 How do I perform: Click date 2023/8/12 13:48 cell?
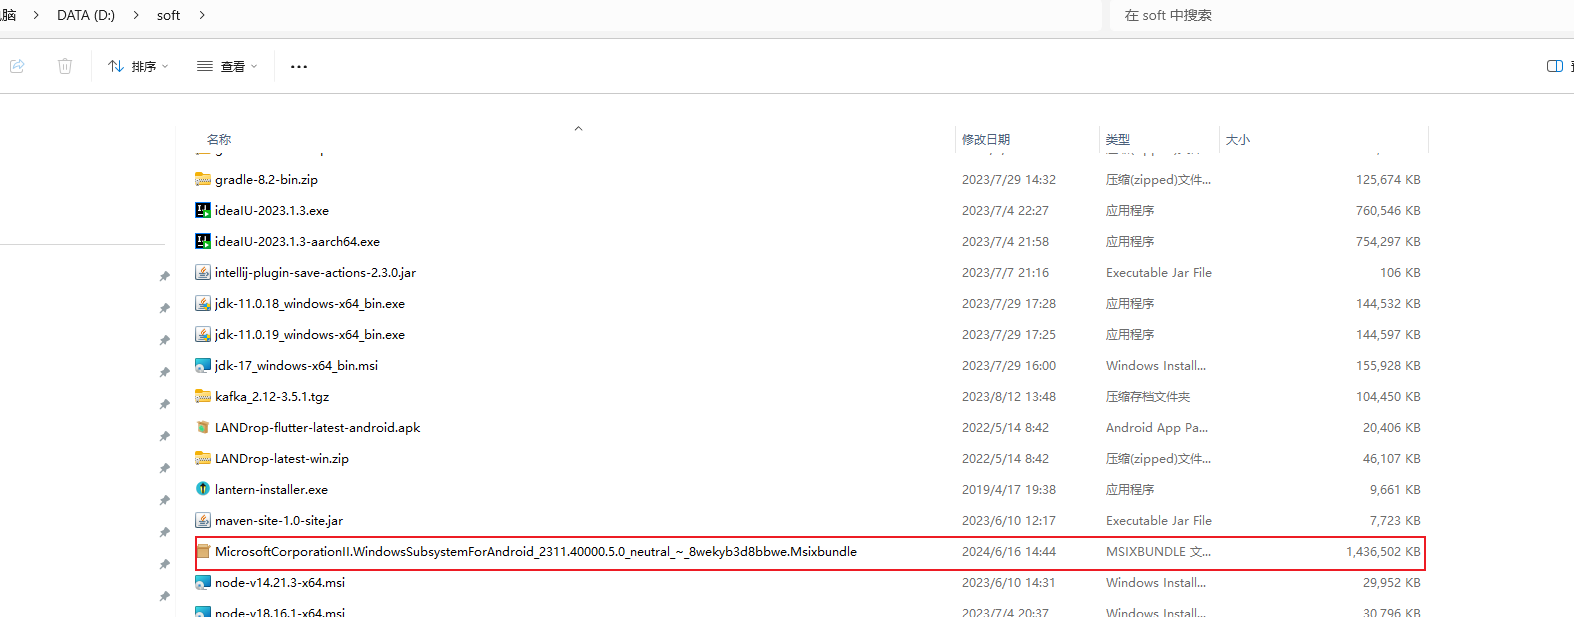1009,396
